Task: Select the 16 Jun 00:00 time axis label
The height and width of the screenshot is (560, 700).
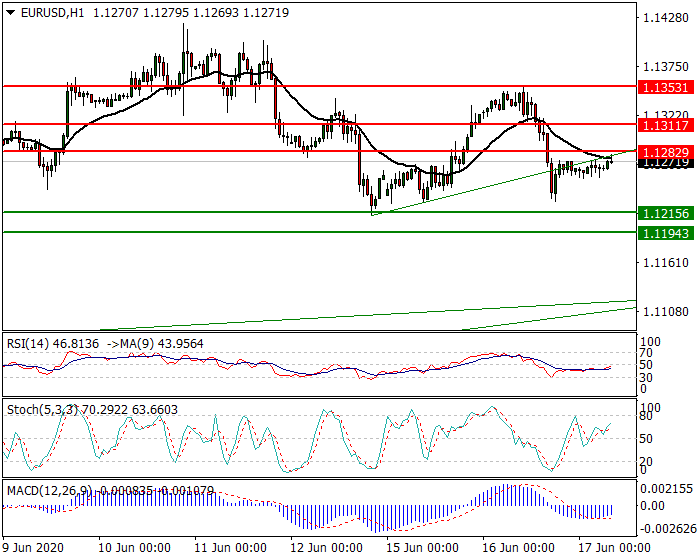Action: tap(518, 547)
